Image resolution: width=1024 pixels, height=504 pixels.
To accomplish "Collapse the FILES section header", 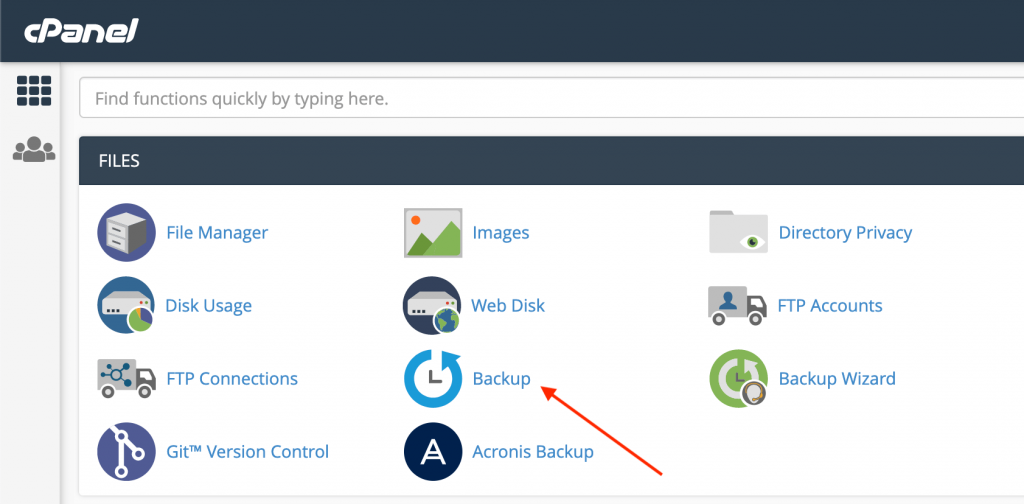I will (551, 161).
